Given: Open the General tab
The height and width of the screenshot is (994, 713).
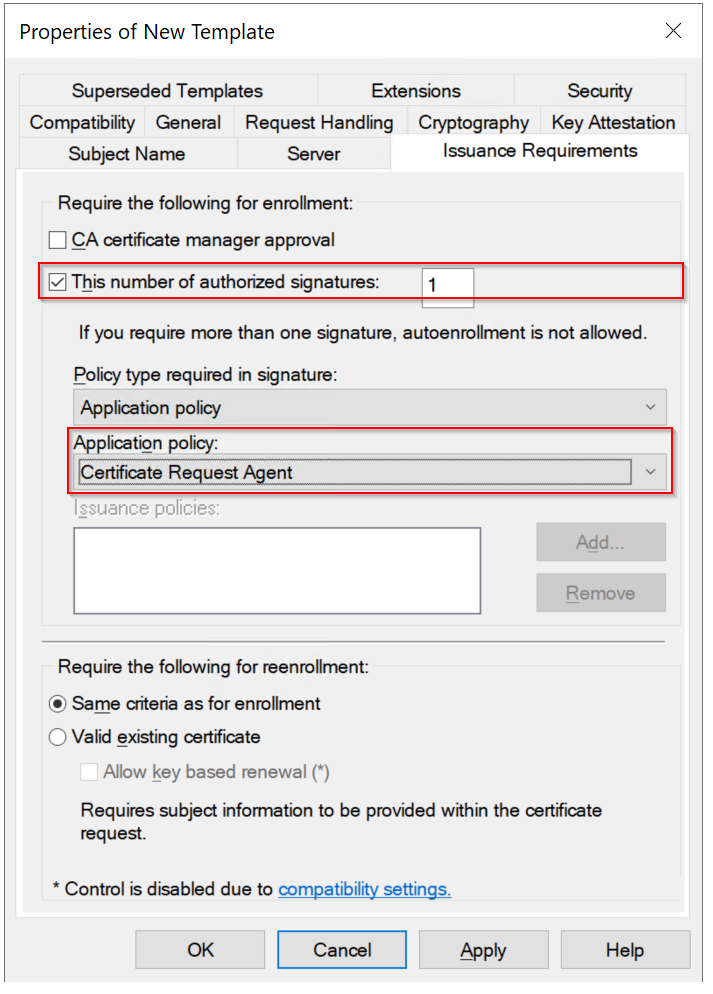Looking at the screenshot, I should [x=188, y=122].
